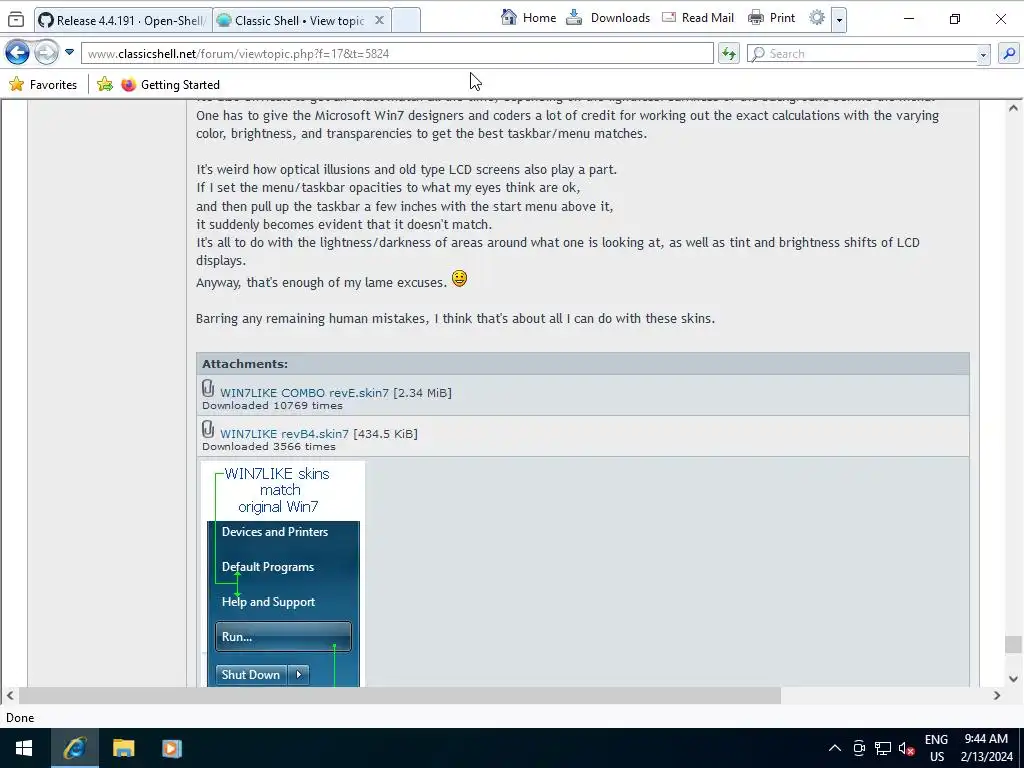Click 'Downloaded 3566 times' text
The width and height of the screenshot is (1024, 768).
pyautogui.click(x=269, y=447)
